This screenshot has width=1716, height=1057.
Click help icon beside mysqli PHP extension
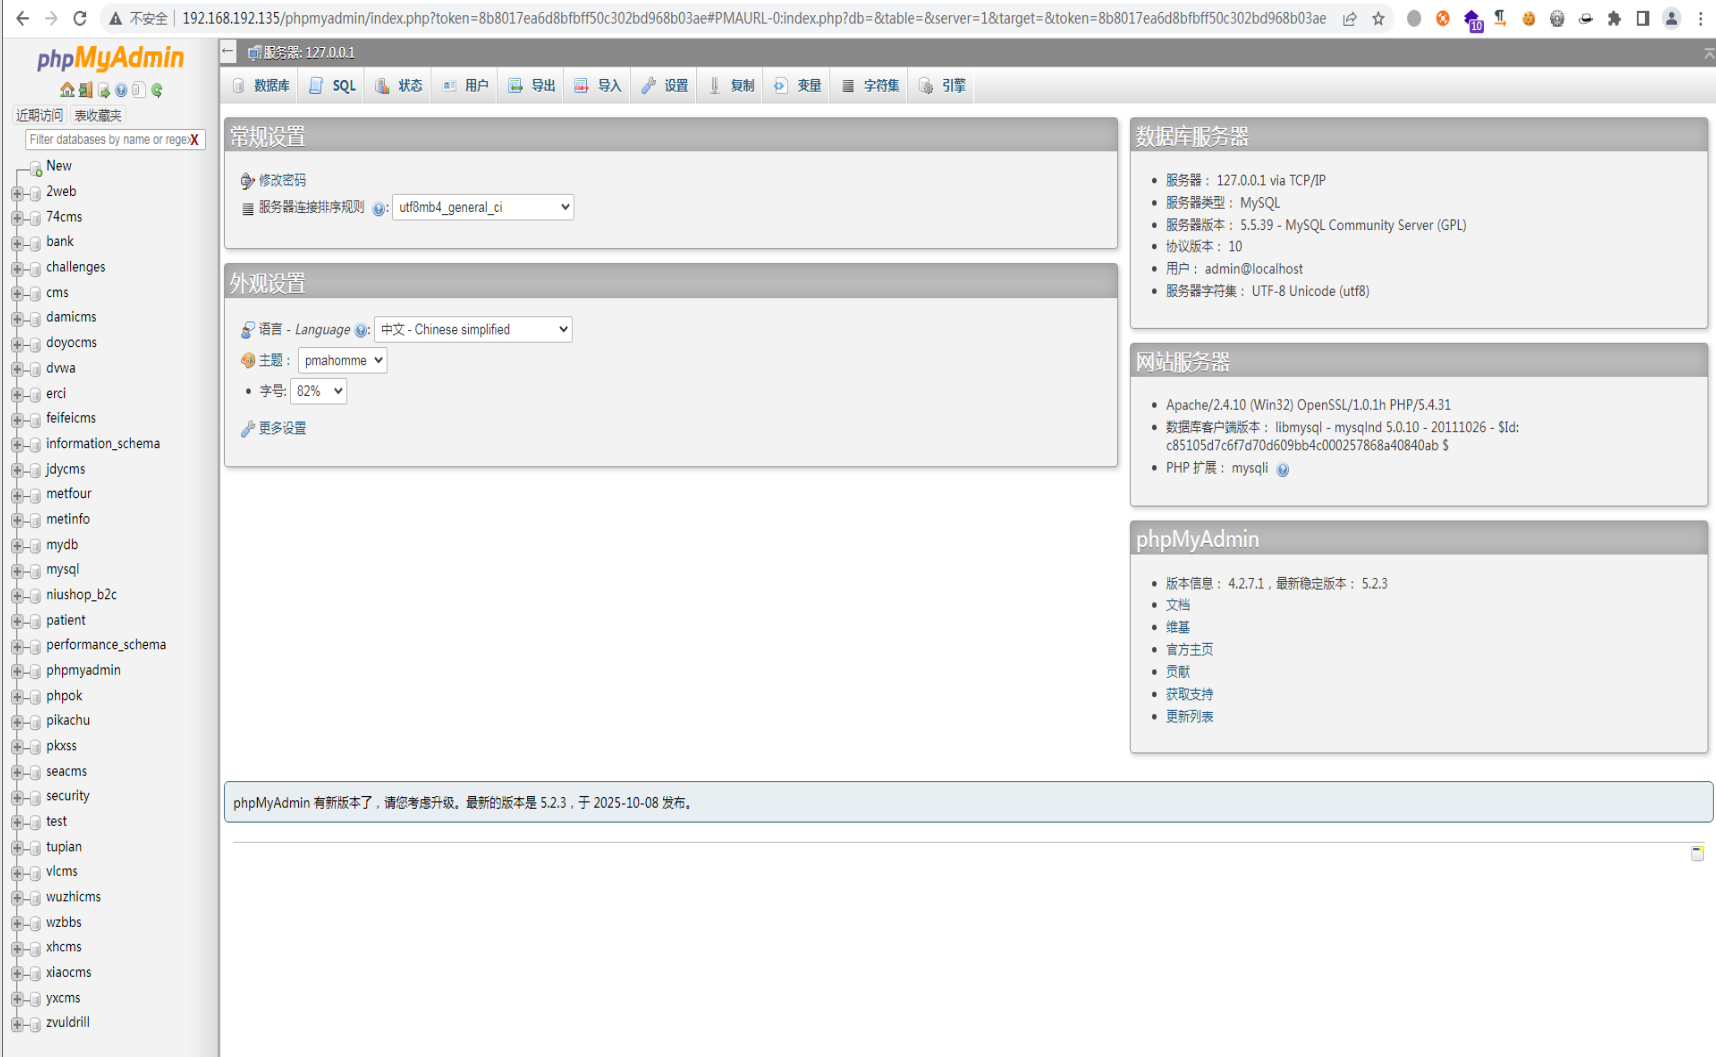1283,469
